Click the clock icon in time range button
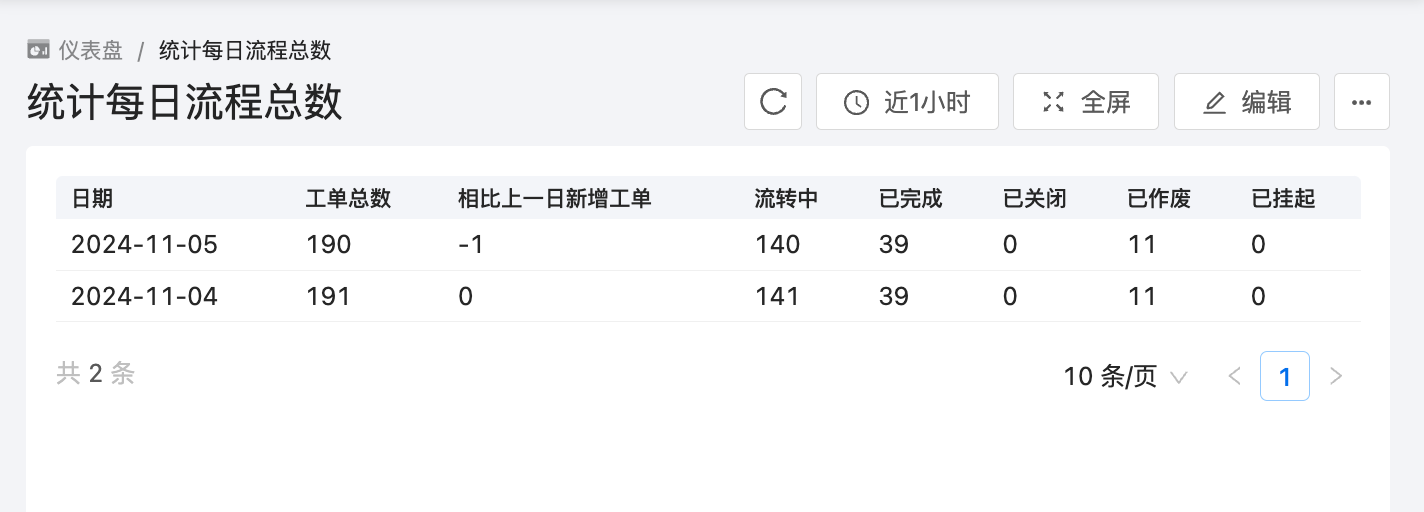The image size is (1424, 512). (856, 102)
